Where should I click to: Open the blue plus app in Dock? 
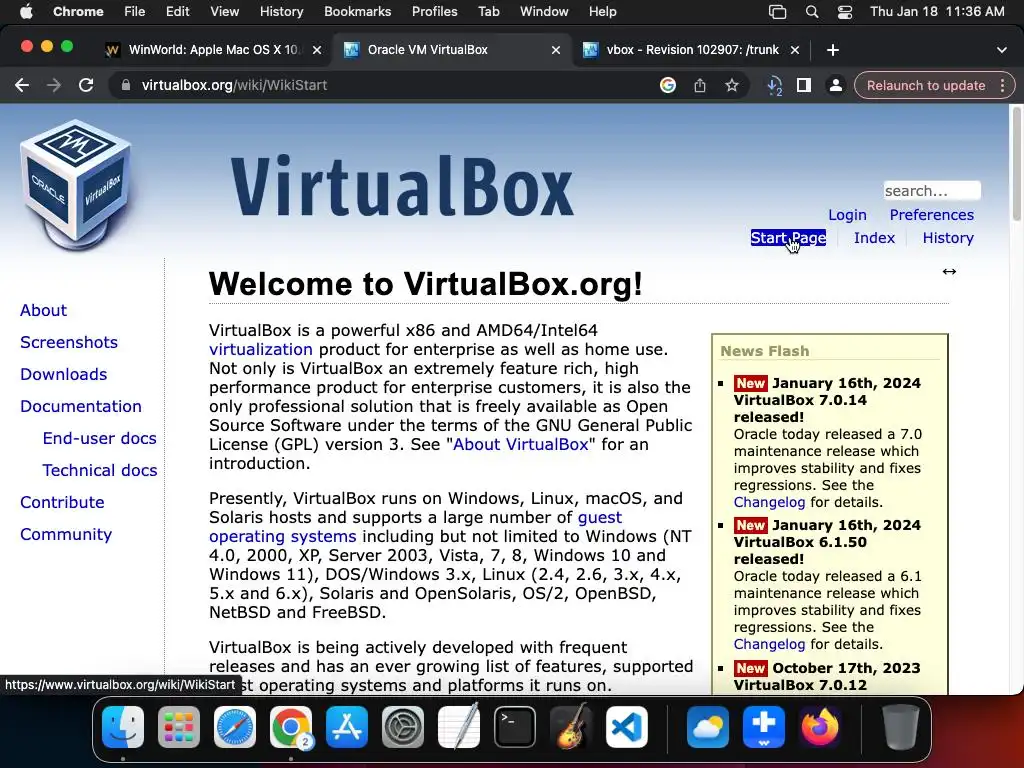point(764,727)
